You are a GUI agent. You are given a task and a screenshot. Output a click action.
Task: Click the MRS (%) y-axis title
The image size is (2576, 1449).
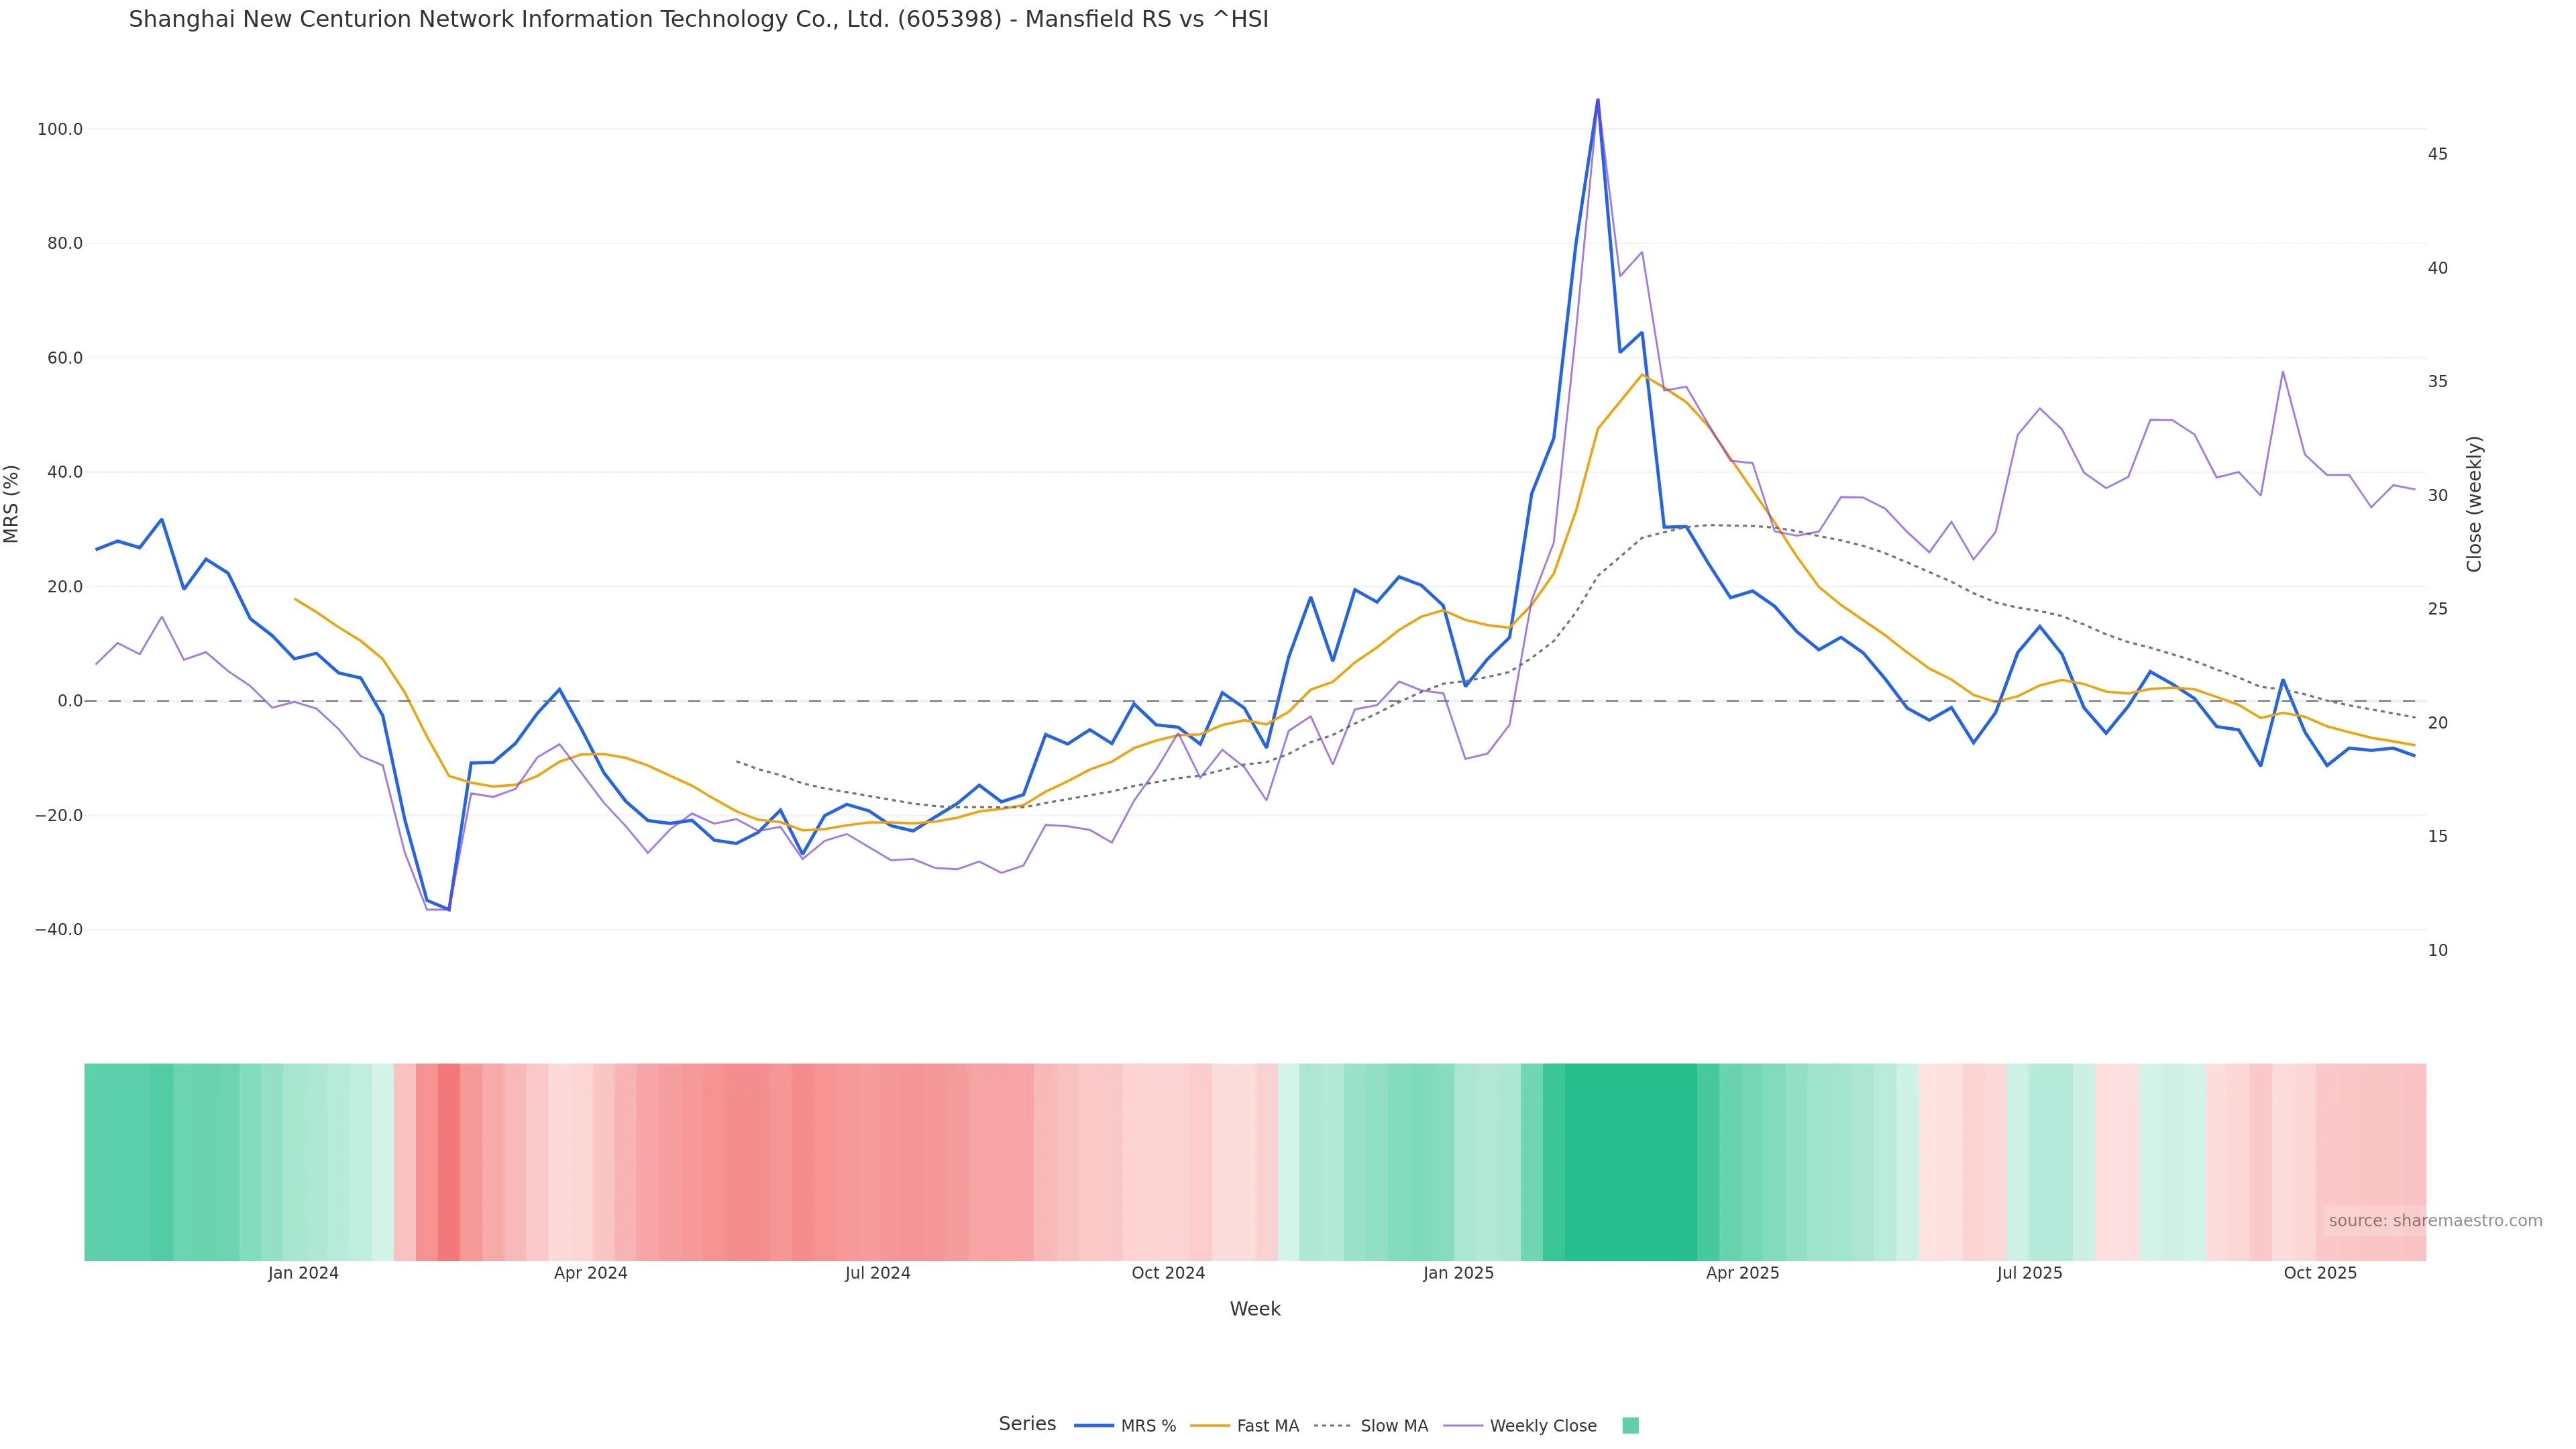pyautogui.click(x=12, y=504)
